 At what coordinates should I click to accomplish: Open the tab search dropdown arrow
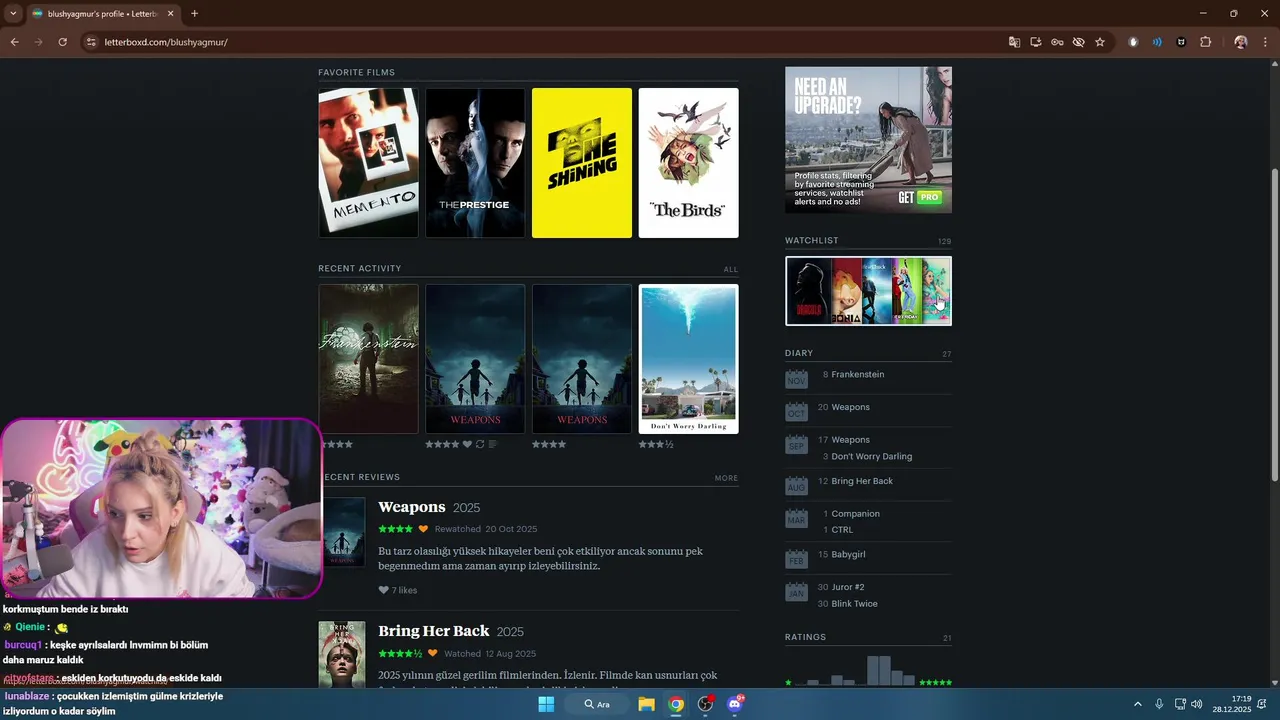tap(13, 13)
